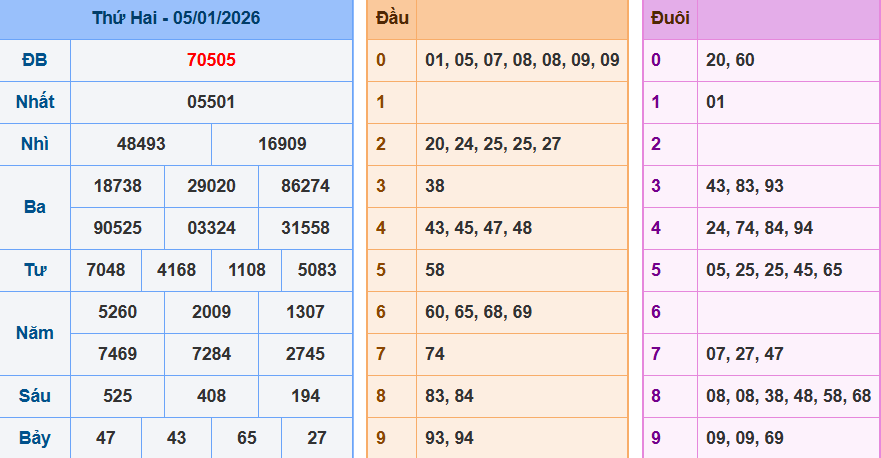The width and height of the screenshot is (881, 458).
Task: Select seventh prize number 65
Action: pyautogui.click(x=246, y=438)
